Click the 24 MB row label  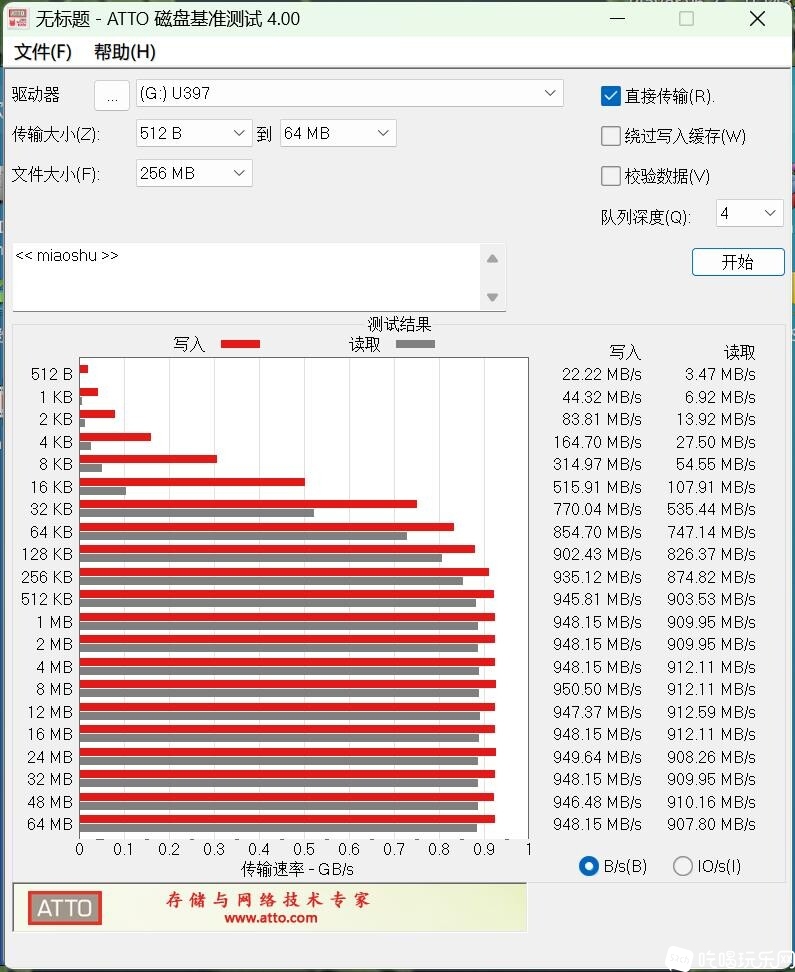click(50, 757)
